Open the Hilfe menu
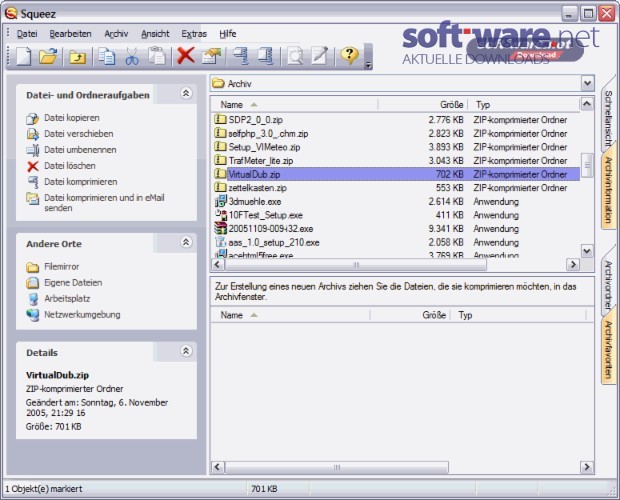The image size is (620, 500). 228,34
